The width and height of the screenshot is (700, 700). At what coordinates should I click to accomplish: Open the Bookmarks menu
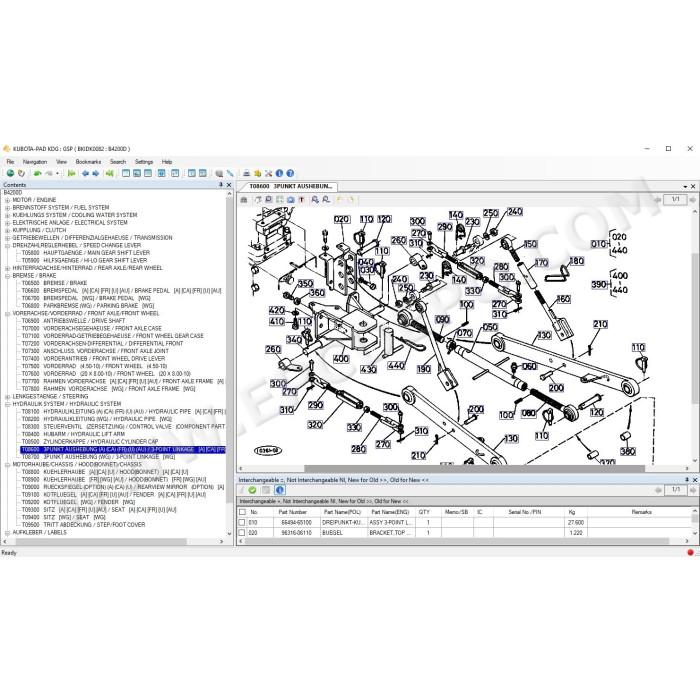88,162
